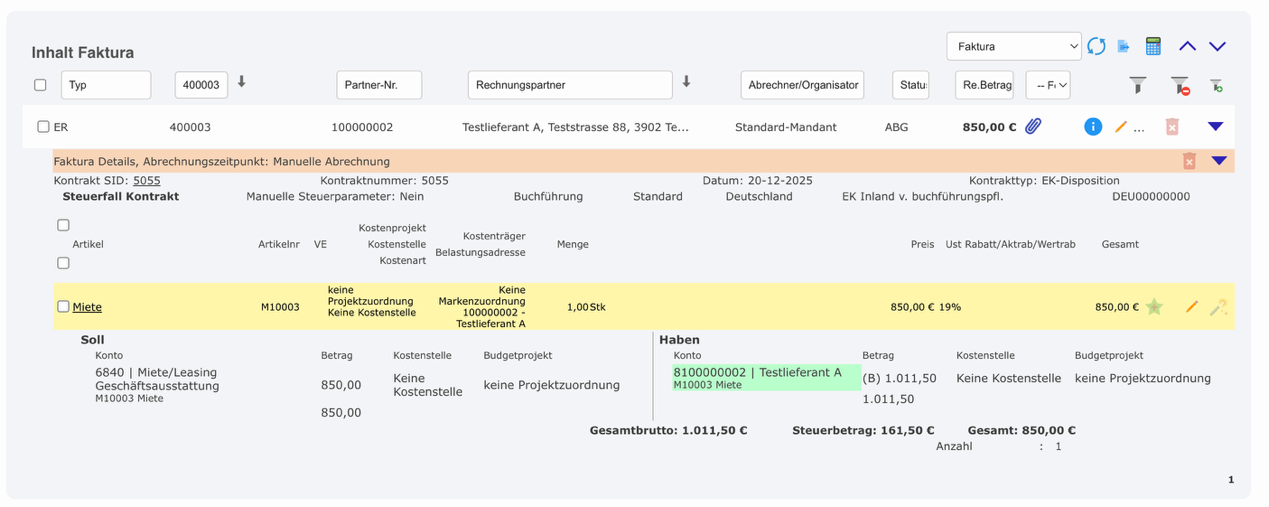This screenshot has width=1269, height=507.
Task: Click magic wand icon on Miete row
Action: 1218,308
